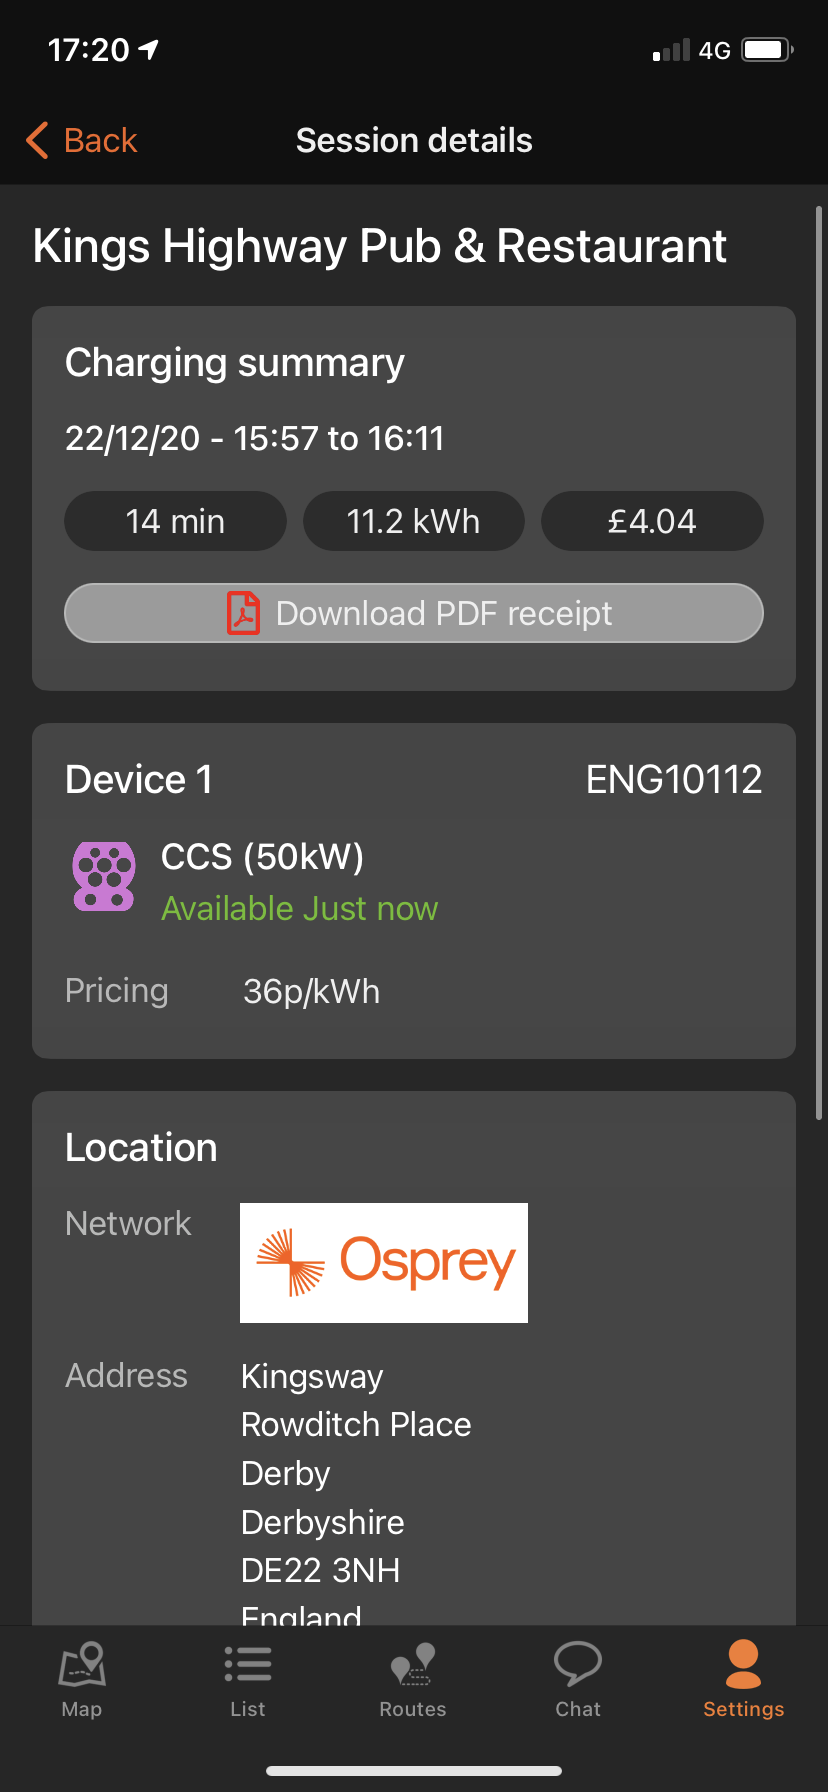This screenshot has width=828, height=1792.
Task: Click the vertical scrollbar on right edge
Action: (x=819, y=660)
